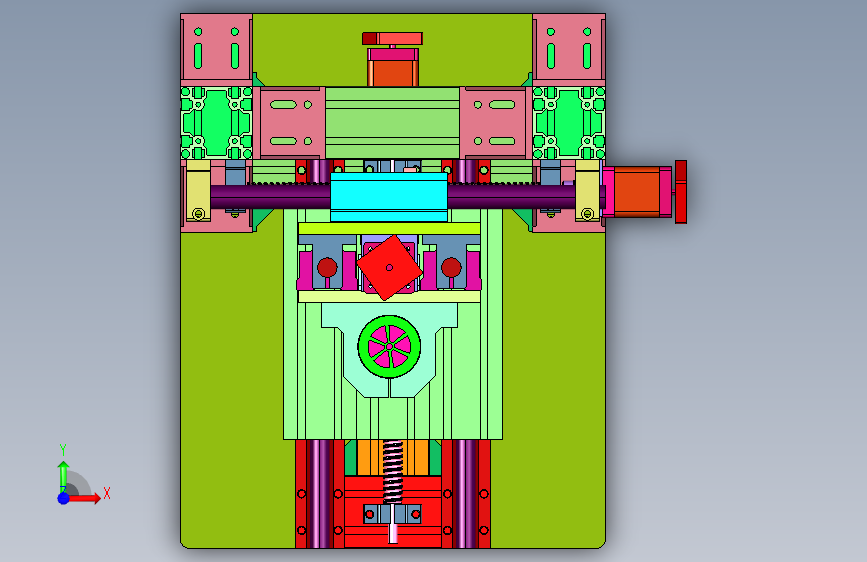Viewport: 867px width, 562px height.
Task: Select the orange stepper motor on the right side
Action: click(x=638, y=191)
